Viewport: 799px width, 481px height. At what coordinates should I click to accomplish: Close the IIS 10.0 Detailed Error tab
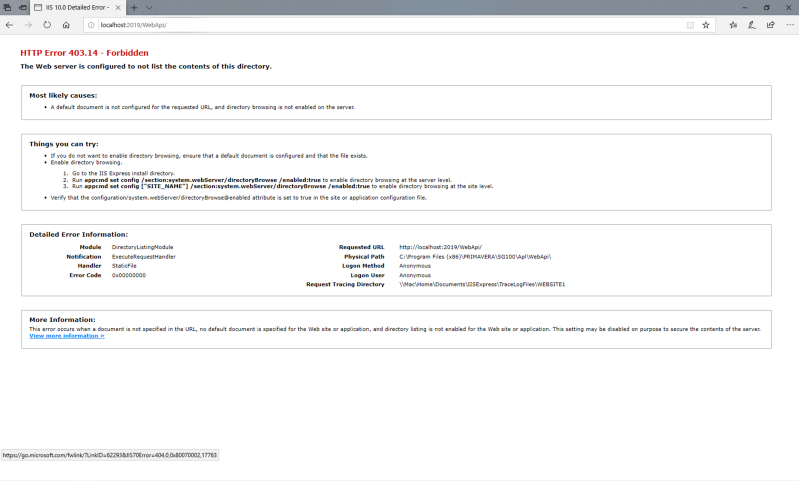click(118, 7)
